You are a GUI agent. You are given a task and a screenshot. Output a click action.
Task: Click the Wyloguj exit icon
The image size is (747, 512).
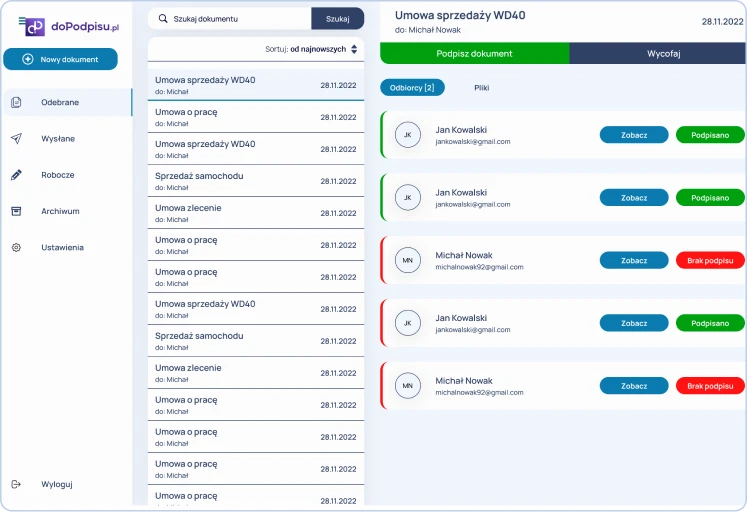[16, 484]
